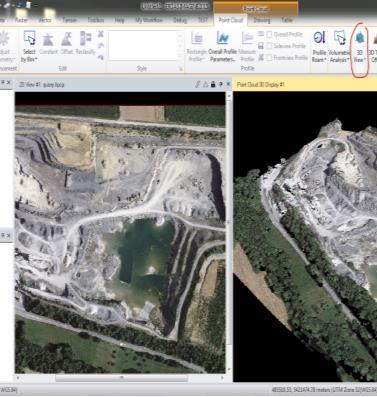The width and height of the screenshot is (377, 397).
Task: Switch to the Raster tab
Action: 21,20
